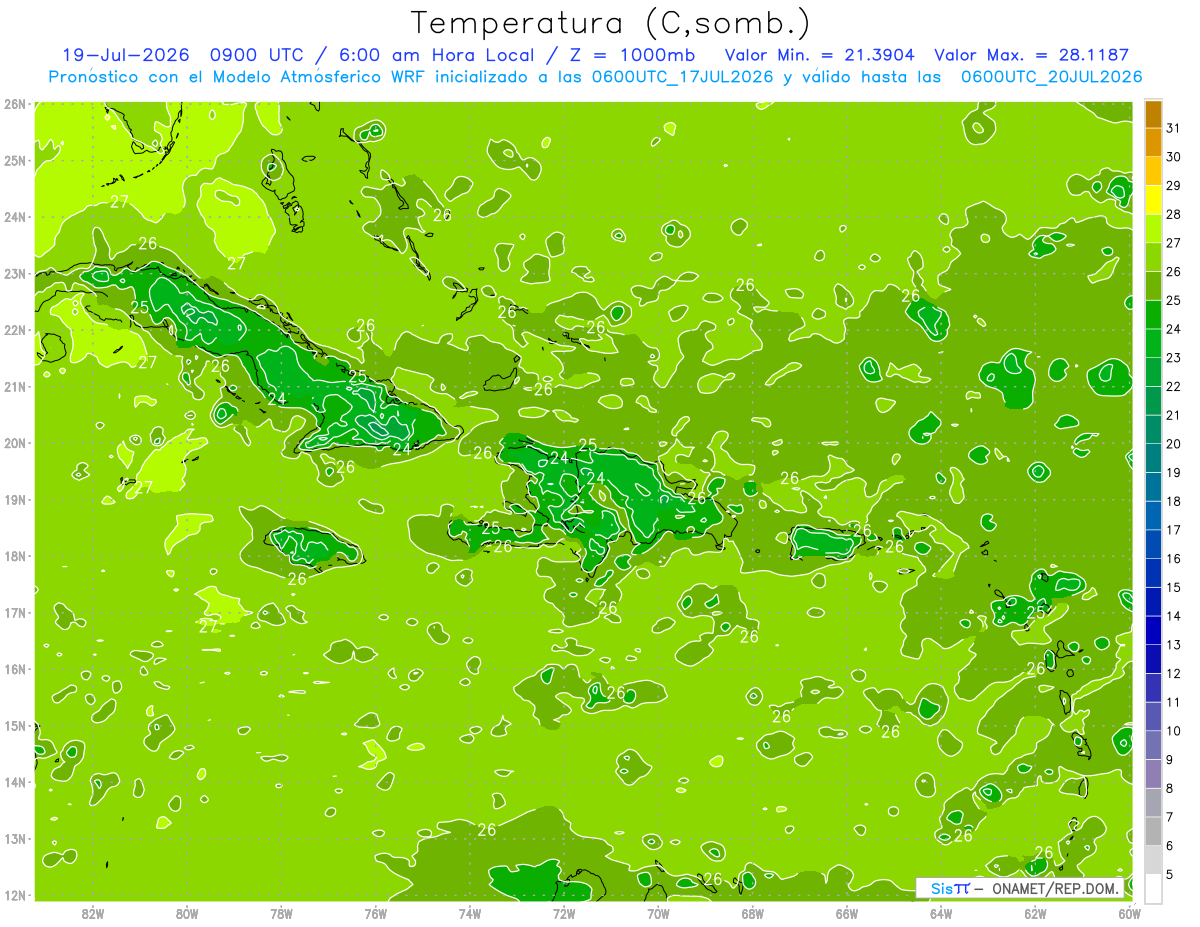Click the '82W' longitude axis label

click(92, 913)
